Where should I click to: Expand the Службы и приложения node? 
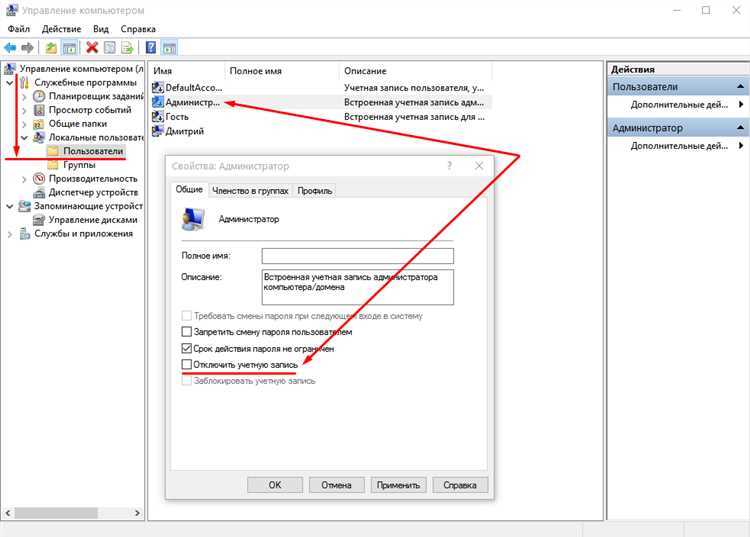click(10, 234)
